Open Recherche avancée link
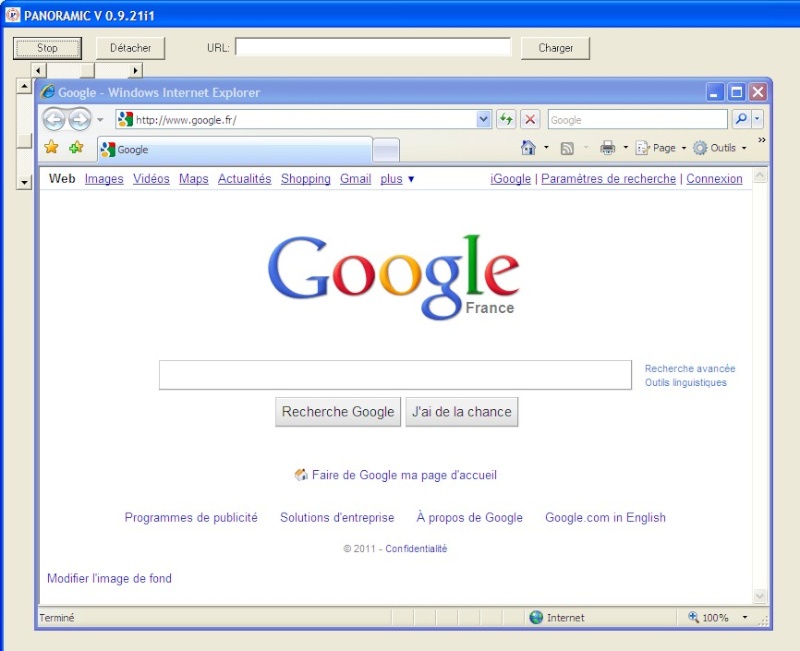Screen dimensions: 800x651 690,368
